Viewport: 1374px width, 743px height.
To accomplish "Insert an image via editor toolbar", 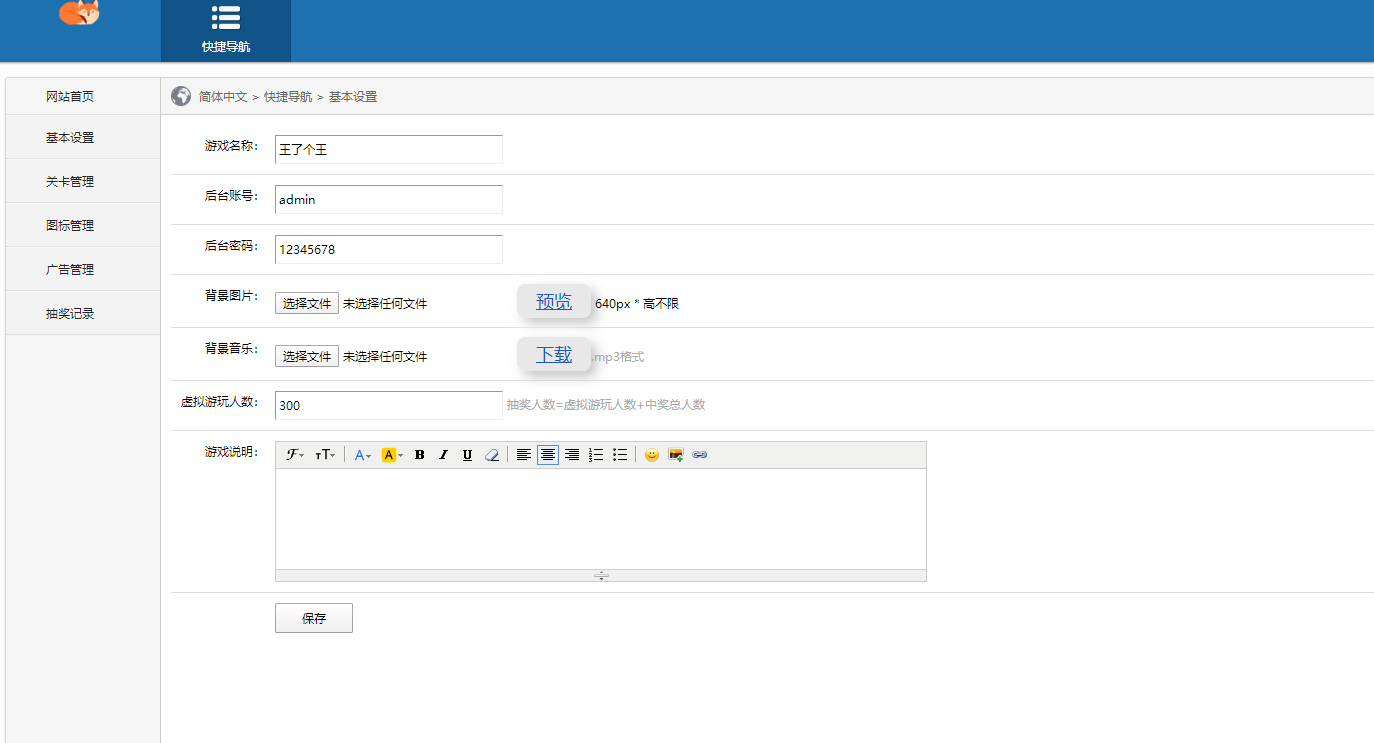I will click(x=676, y=455).
